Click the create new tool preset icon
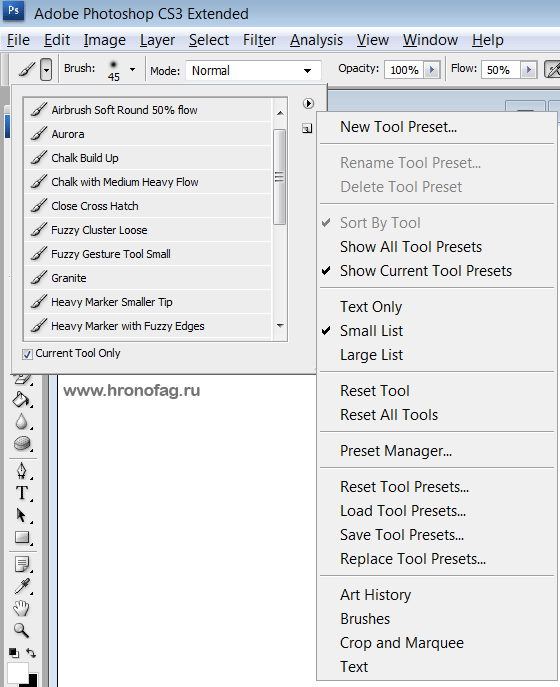This screenshot has height=687, width=560. click(x=307, y=128)
